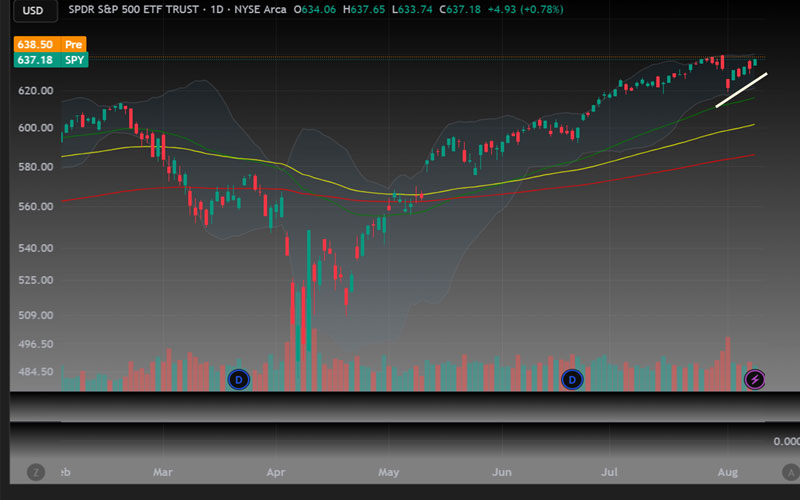Viewport: 800px width, 500px height.
Task: Click the 540.00 price axis label
Action: pos(36,248)
